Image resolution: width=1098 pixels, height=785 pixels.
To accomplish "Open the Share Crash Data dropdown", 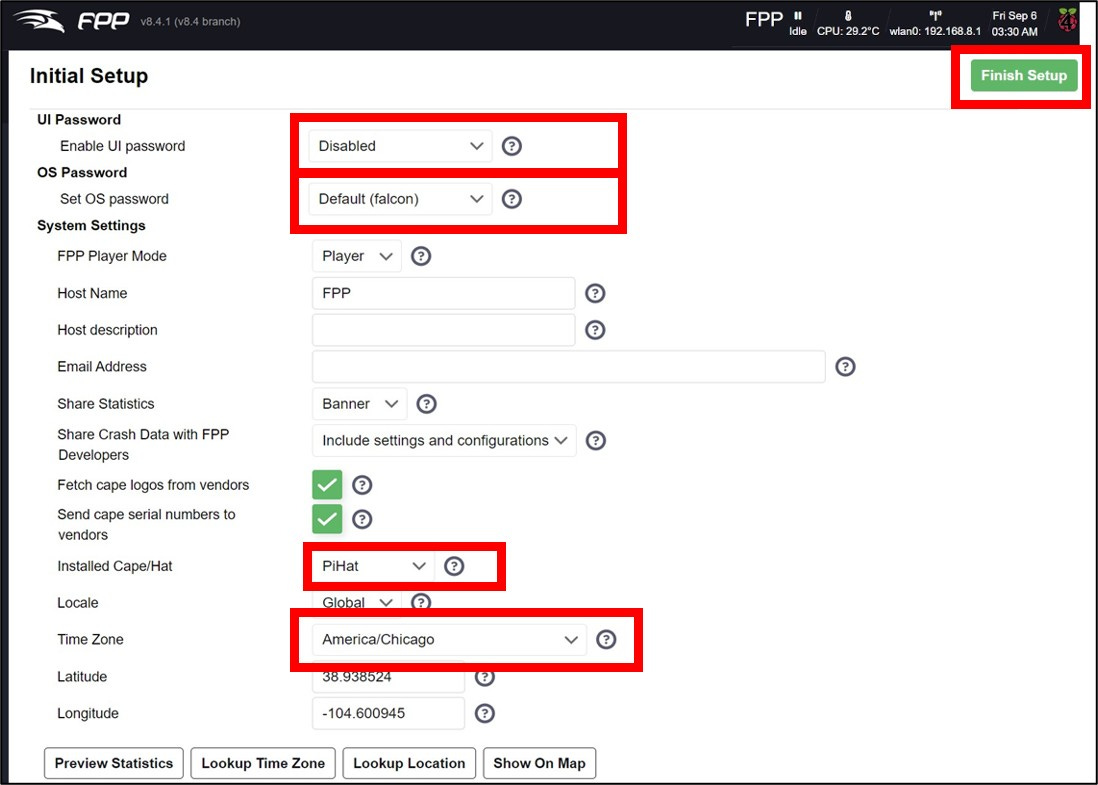I will click(444, 440).
